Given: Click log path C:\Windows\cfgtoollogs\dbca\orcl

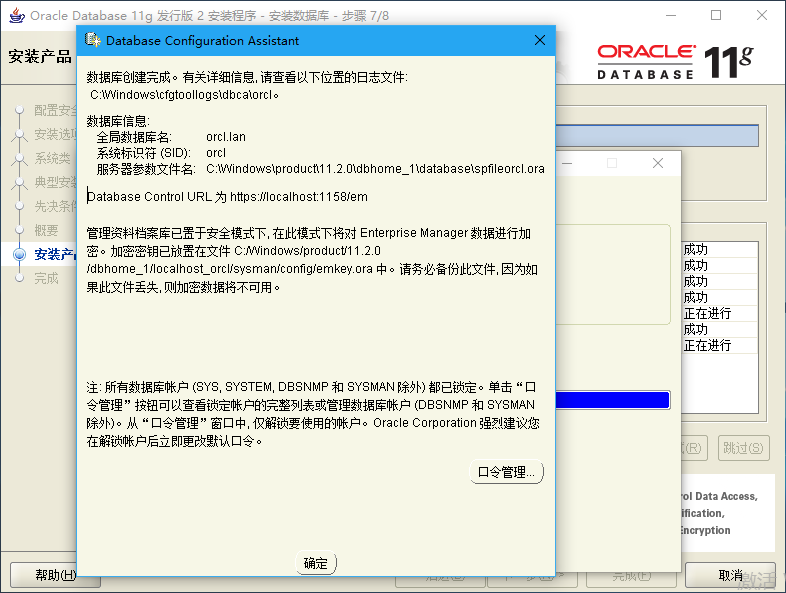Looking at the screenshot, I should tap(184, 95).
